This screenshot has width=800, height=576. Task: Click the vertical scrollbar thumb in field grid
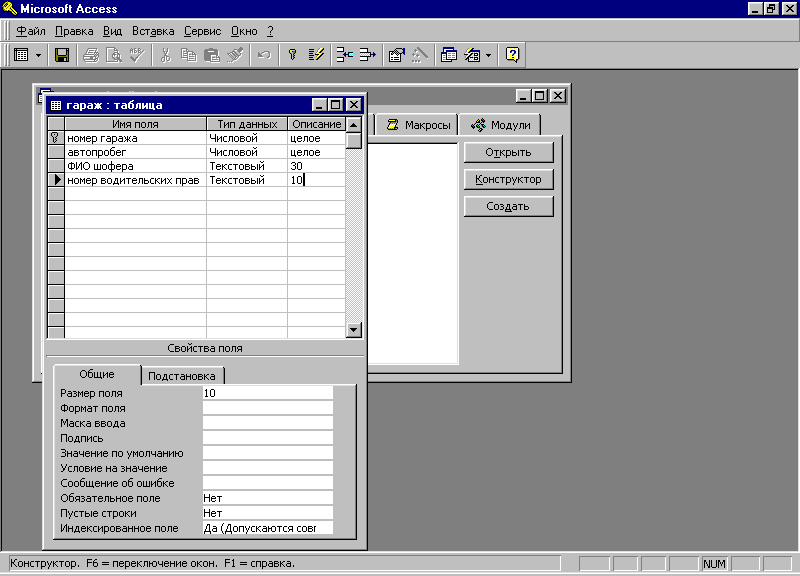coord(354,140)
